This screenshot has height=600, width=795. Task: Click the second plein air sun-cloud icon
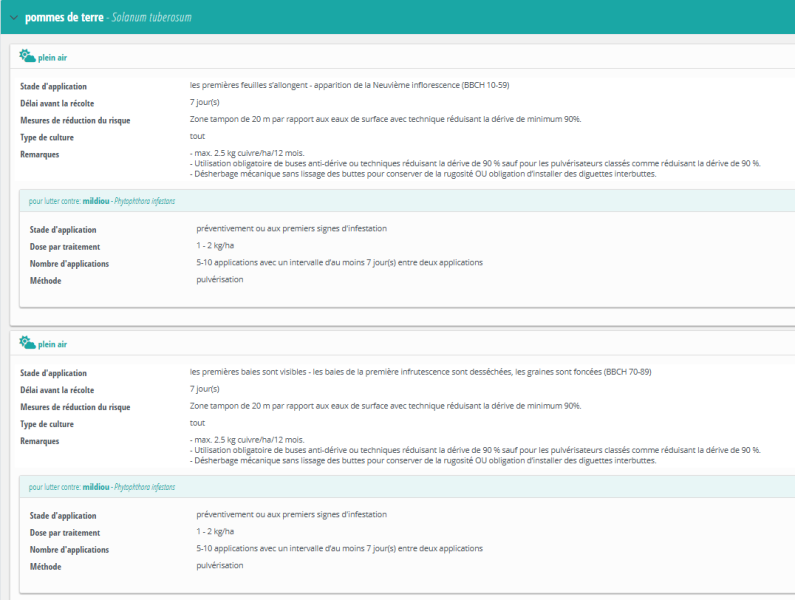pyautogui.click(x=27, y=345)
